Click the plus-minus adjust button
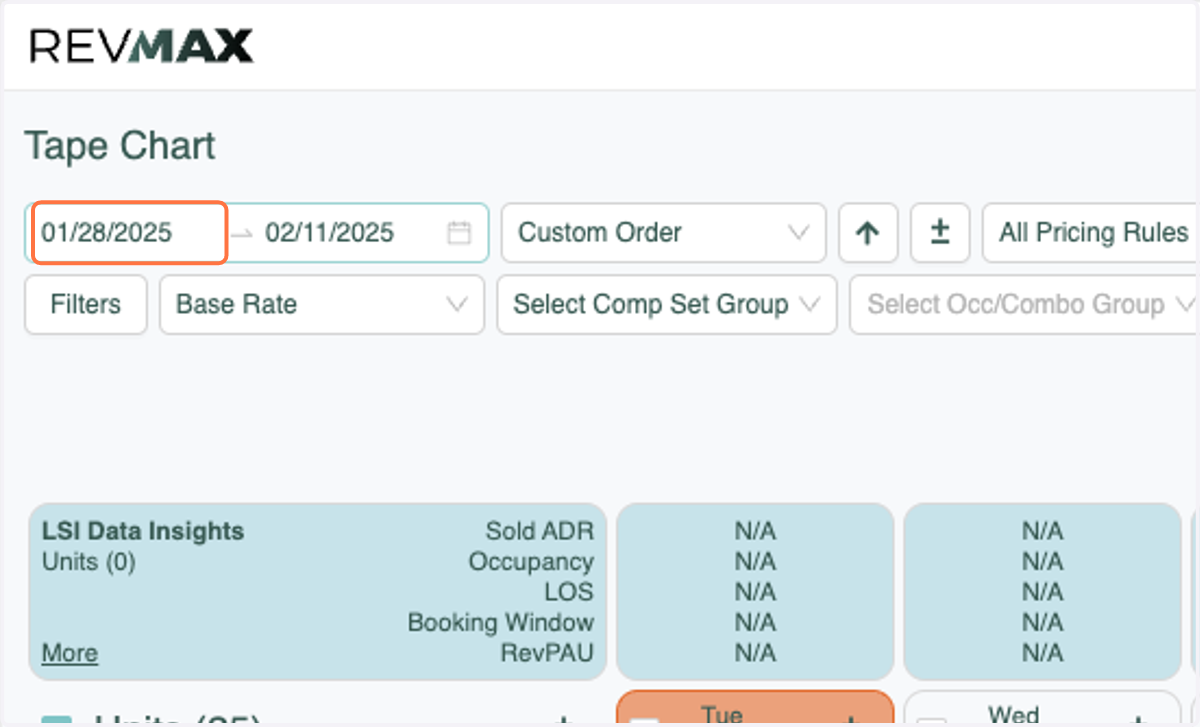The height and width of the screenshot is (727, 1200). 940,233
